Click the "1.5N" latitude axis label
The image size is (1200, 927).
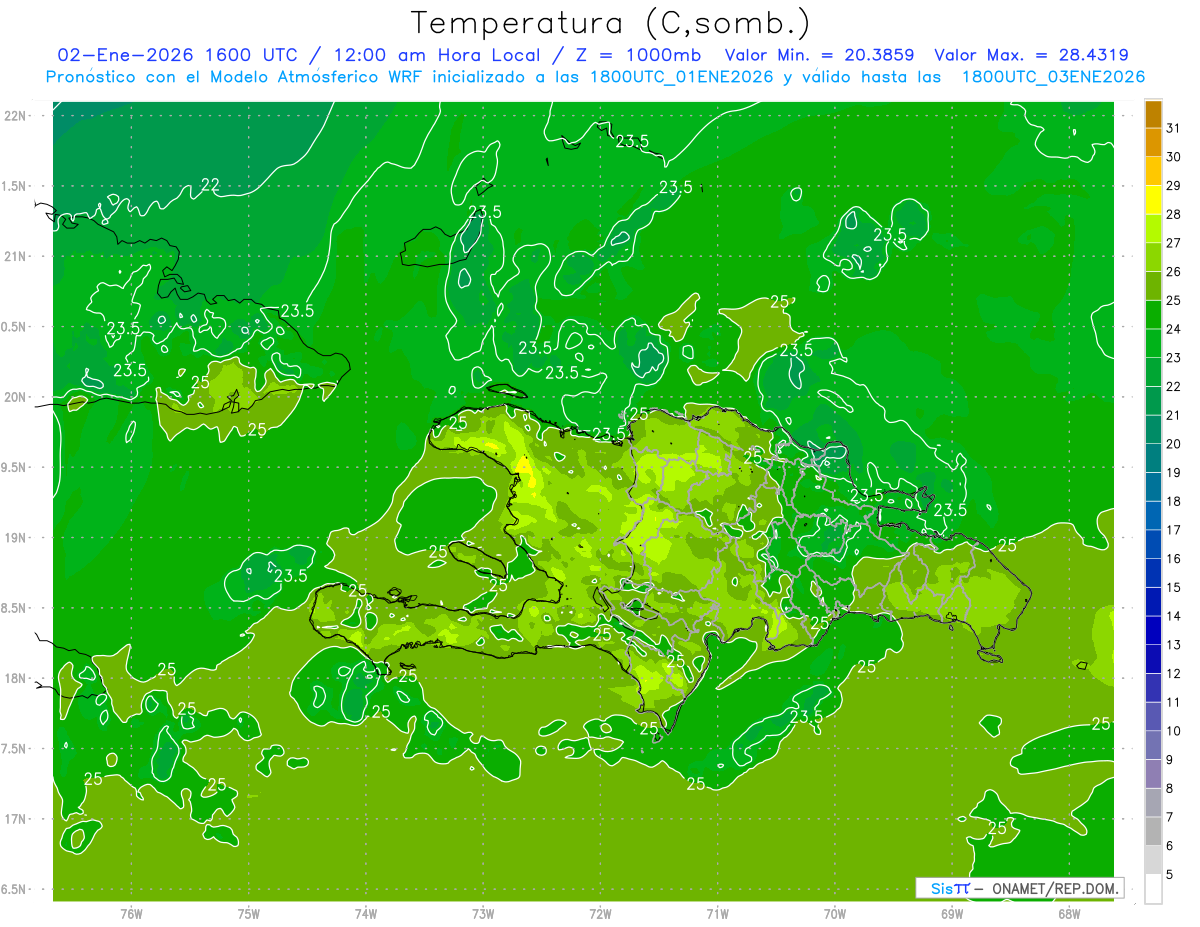tap(15, 186)
